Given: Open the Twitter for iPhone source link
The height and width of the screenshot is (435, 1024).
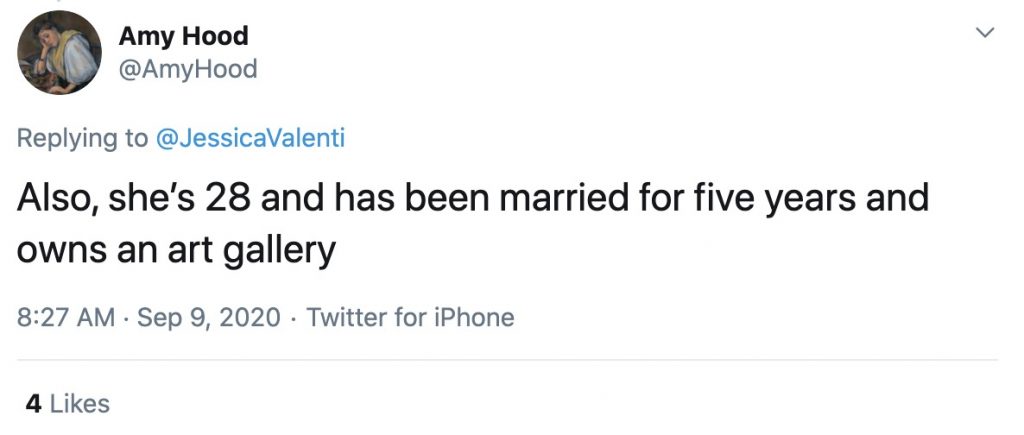Looking at the screenshot, I should pyautogui.click(x=410, y=318).
